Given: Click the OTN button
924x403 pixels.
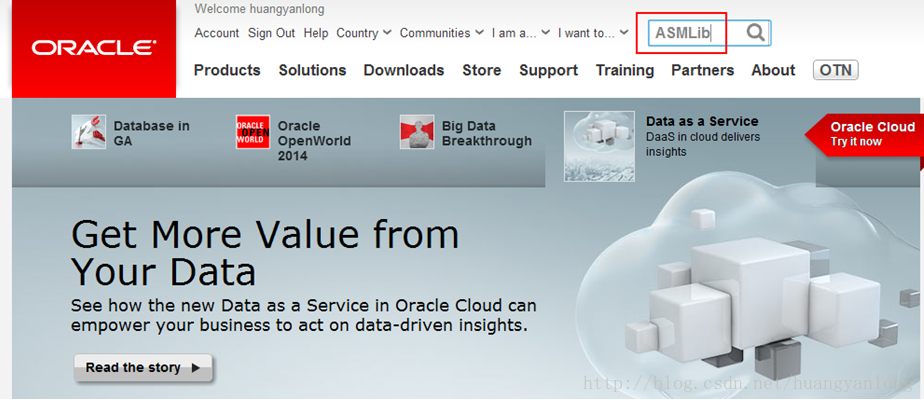Looking at the screenshot, I should click(x=836, y=70).
